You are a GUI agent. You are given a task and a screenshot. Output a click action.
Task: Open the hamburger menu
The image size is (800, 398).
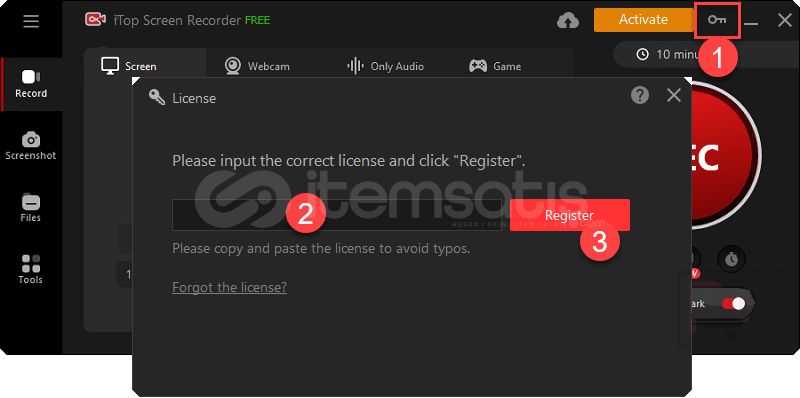point(31,21)
